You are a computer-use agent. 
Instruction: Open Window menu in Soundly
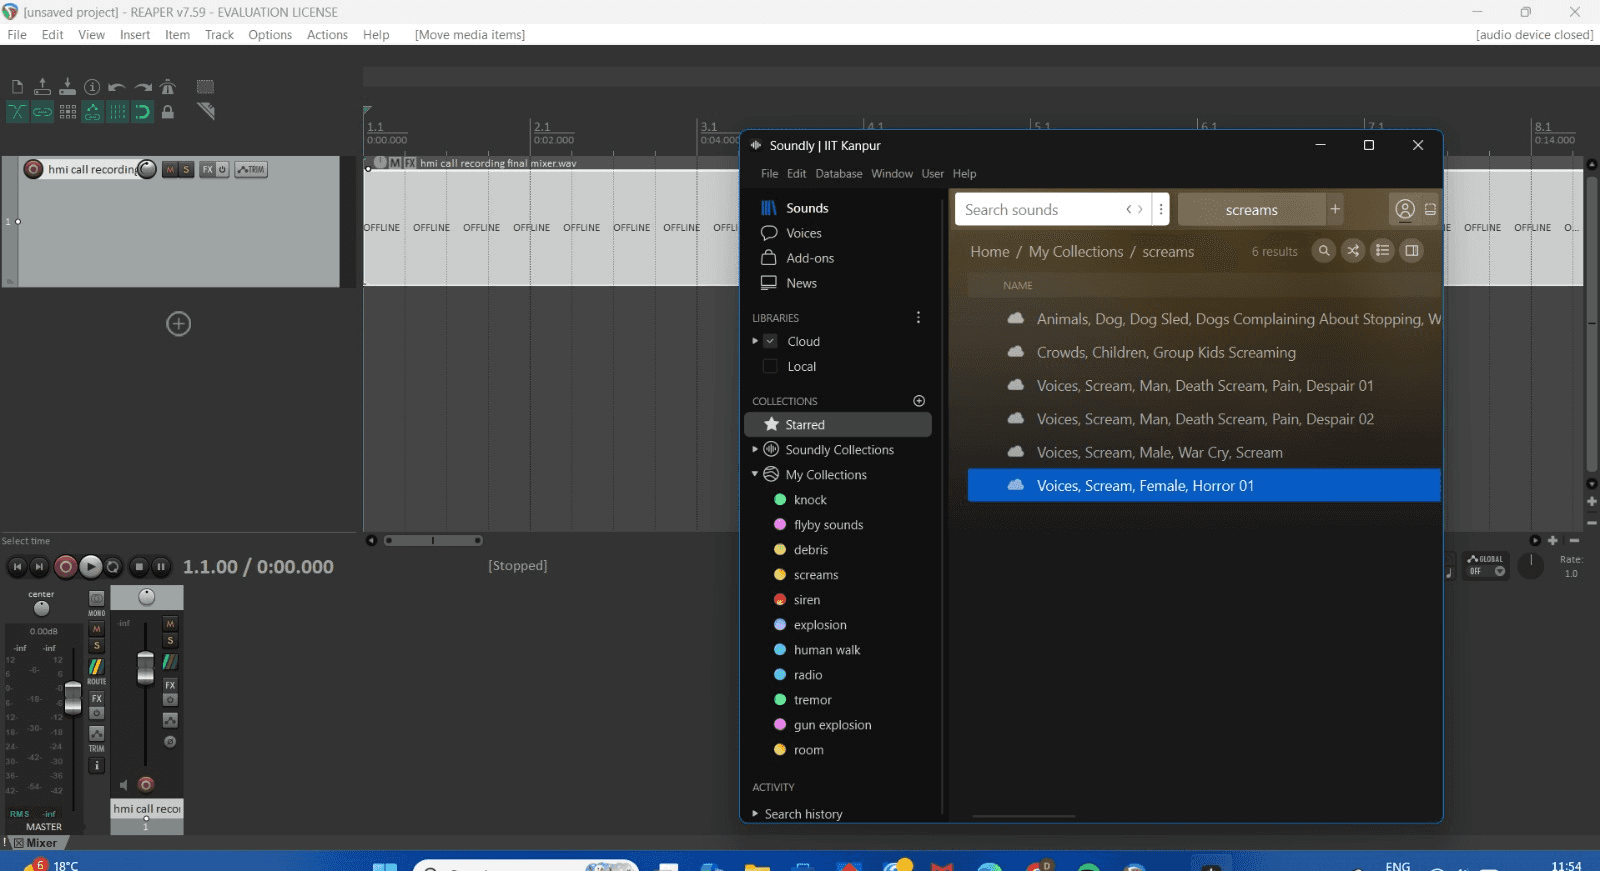point(892,174)
